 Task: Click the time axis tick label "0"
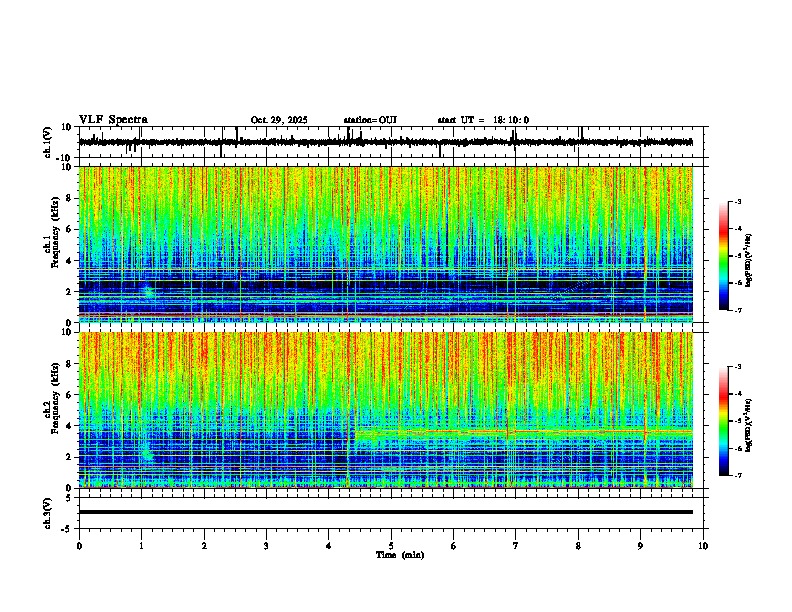pyautogui.click(x=79, y=546)
